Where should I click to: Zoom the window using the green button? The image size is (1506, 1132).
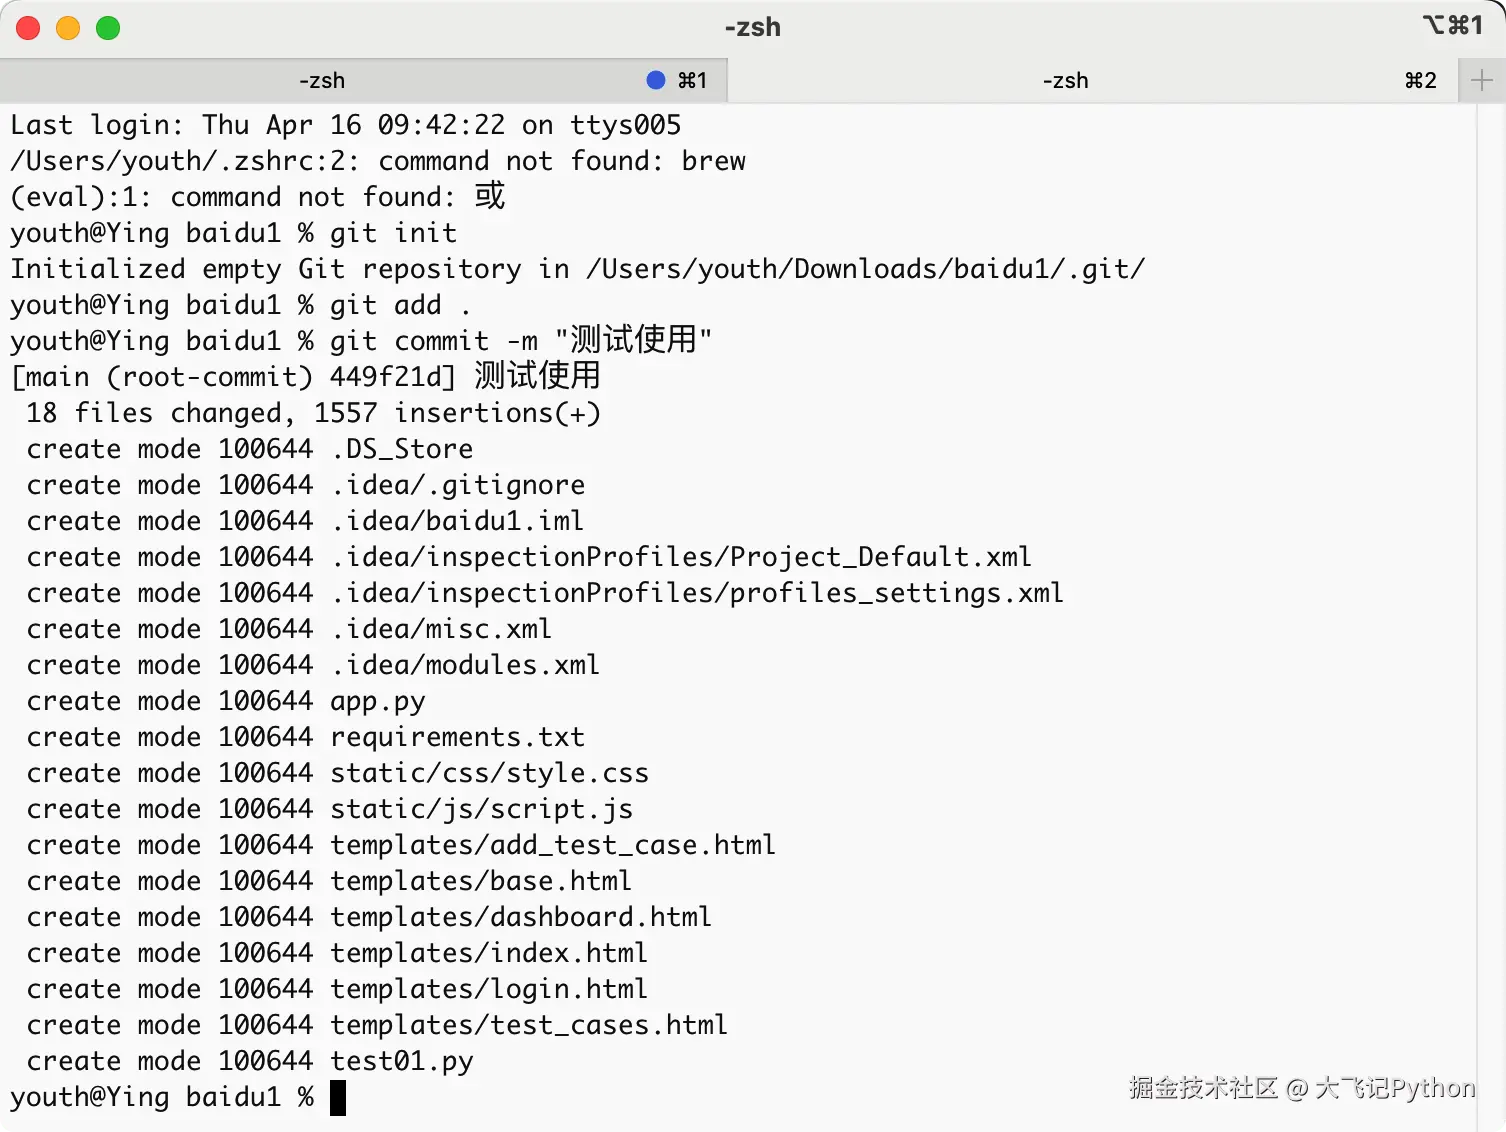point(108,28)
